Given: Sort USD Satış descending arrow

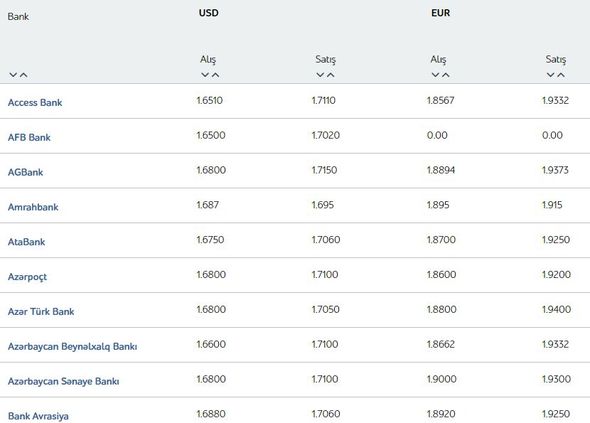Looking at the screenshot, I should click(x=320, y=75).
